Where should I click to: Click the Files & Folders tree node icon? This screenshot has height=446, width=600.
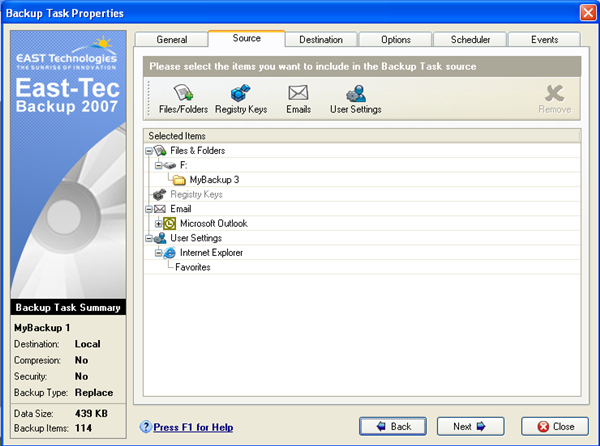[x=160, y=150]
